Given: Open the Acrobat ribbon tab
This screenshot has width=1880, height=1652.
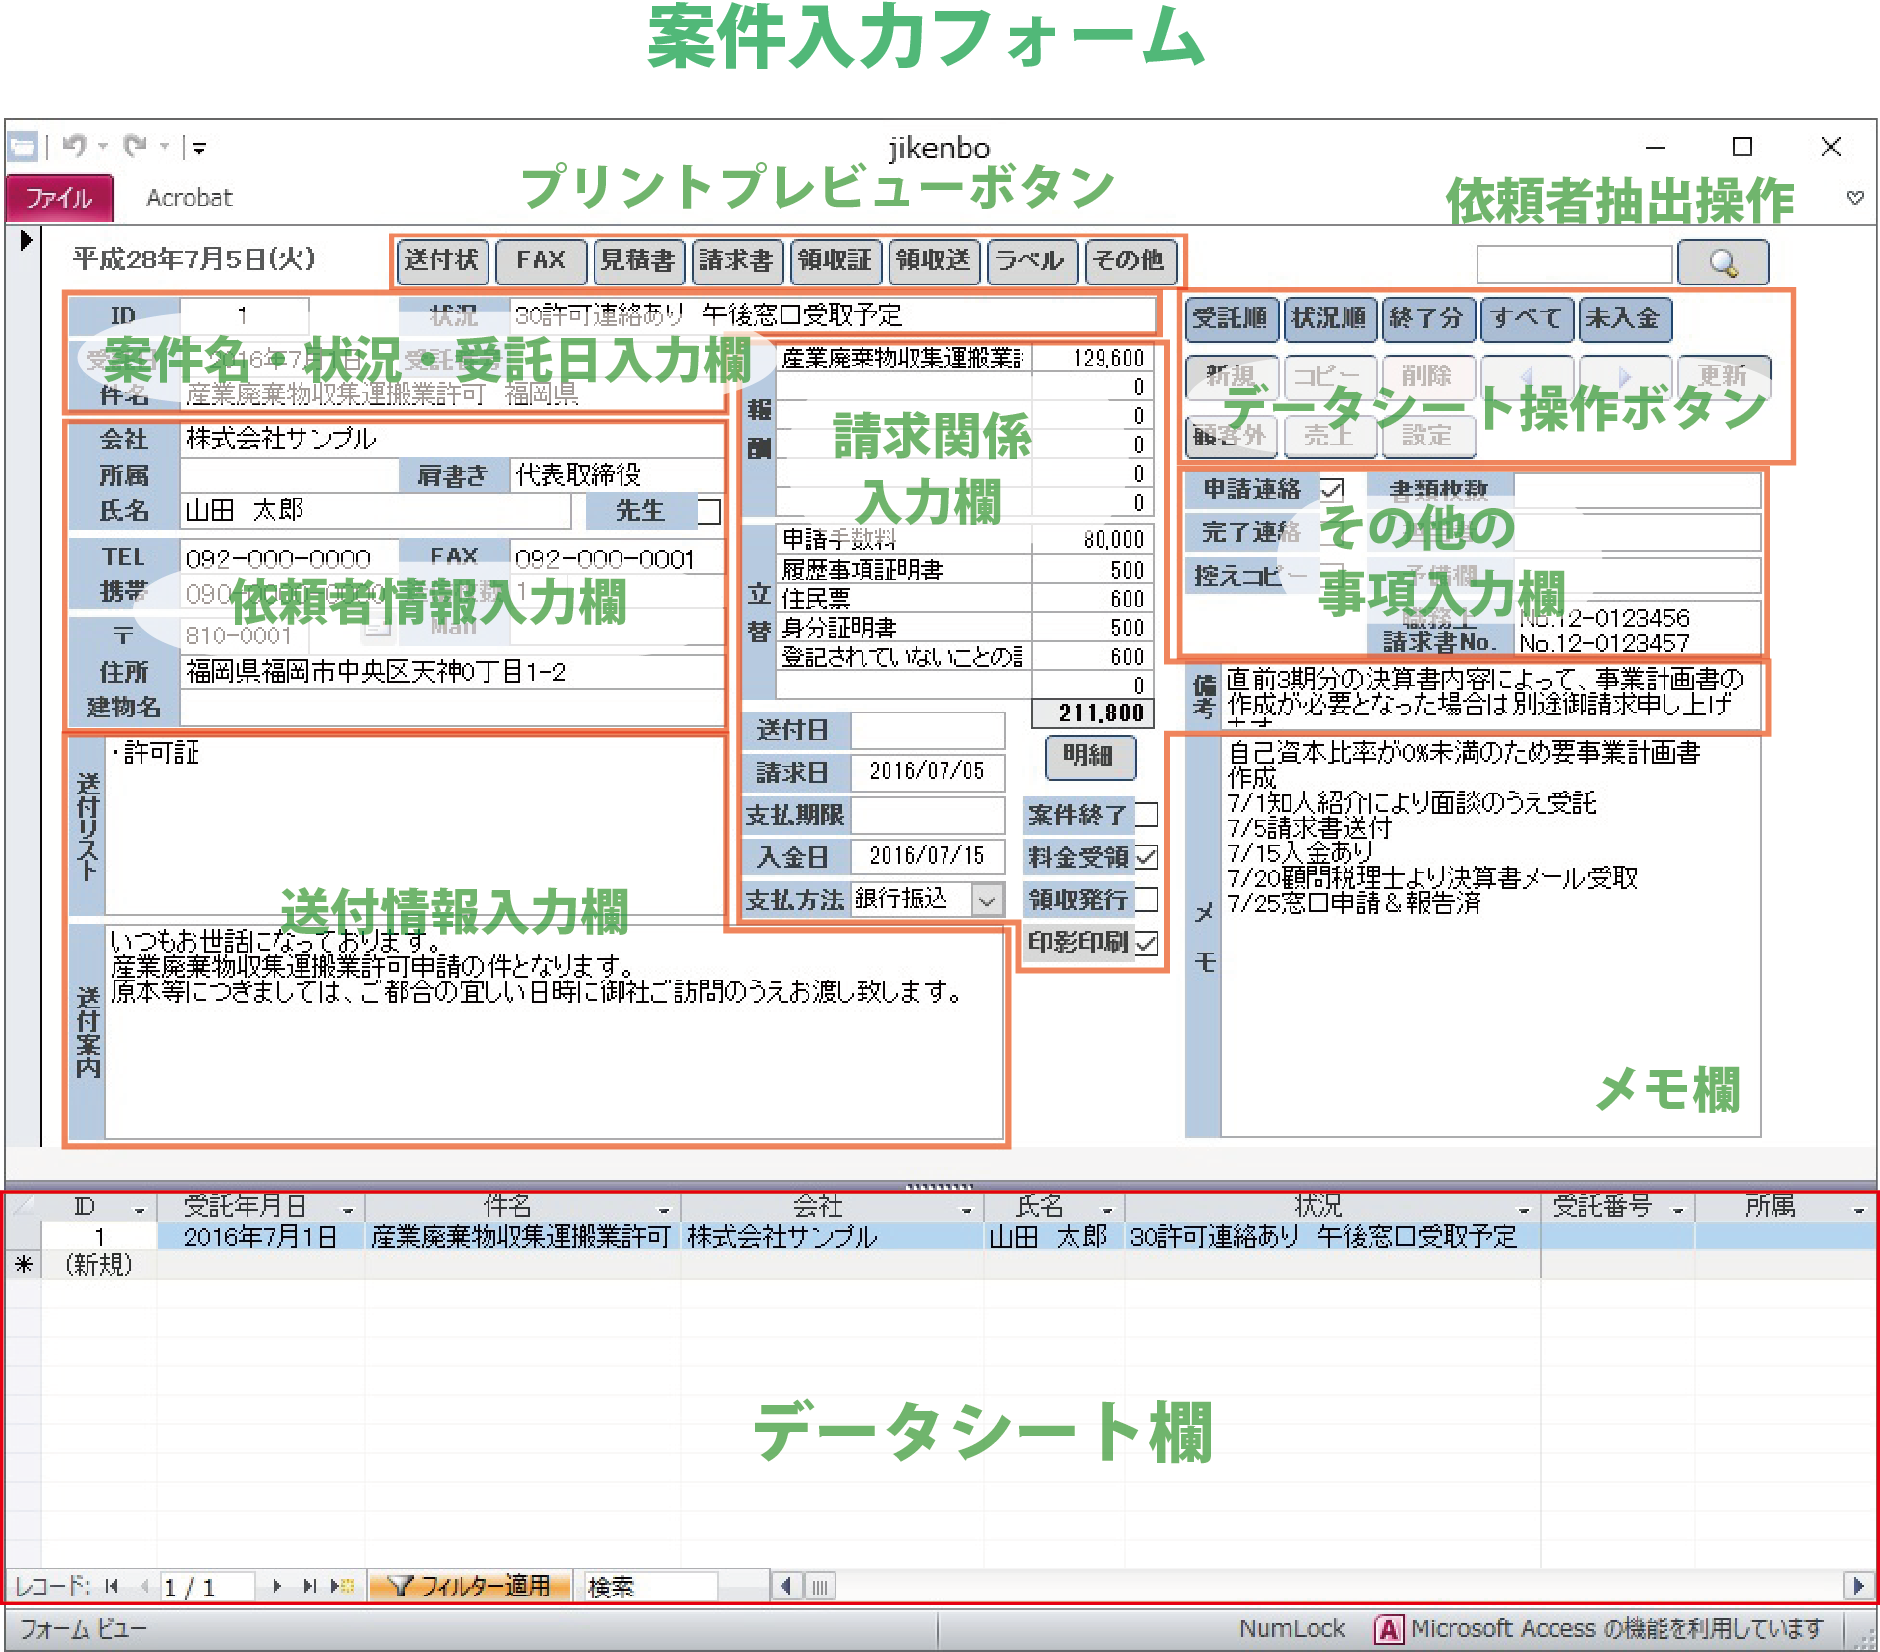Looking at the screenshot, I should [x=189, y=198].
